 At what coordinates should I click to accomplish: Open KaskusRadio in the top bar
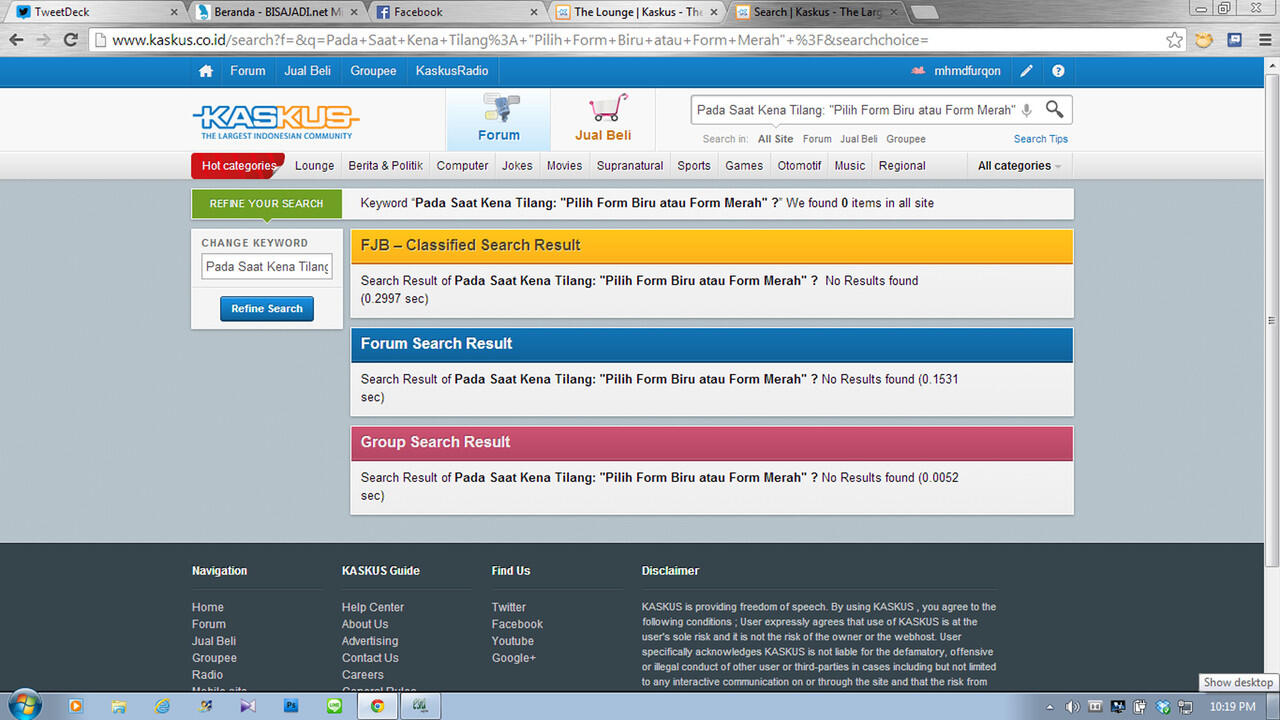tap(452, 71)
